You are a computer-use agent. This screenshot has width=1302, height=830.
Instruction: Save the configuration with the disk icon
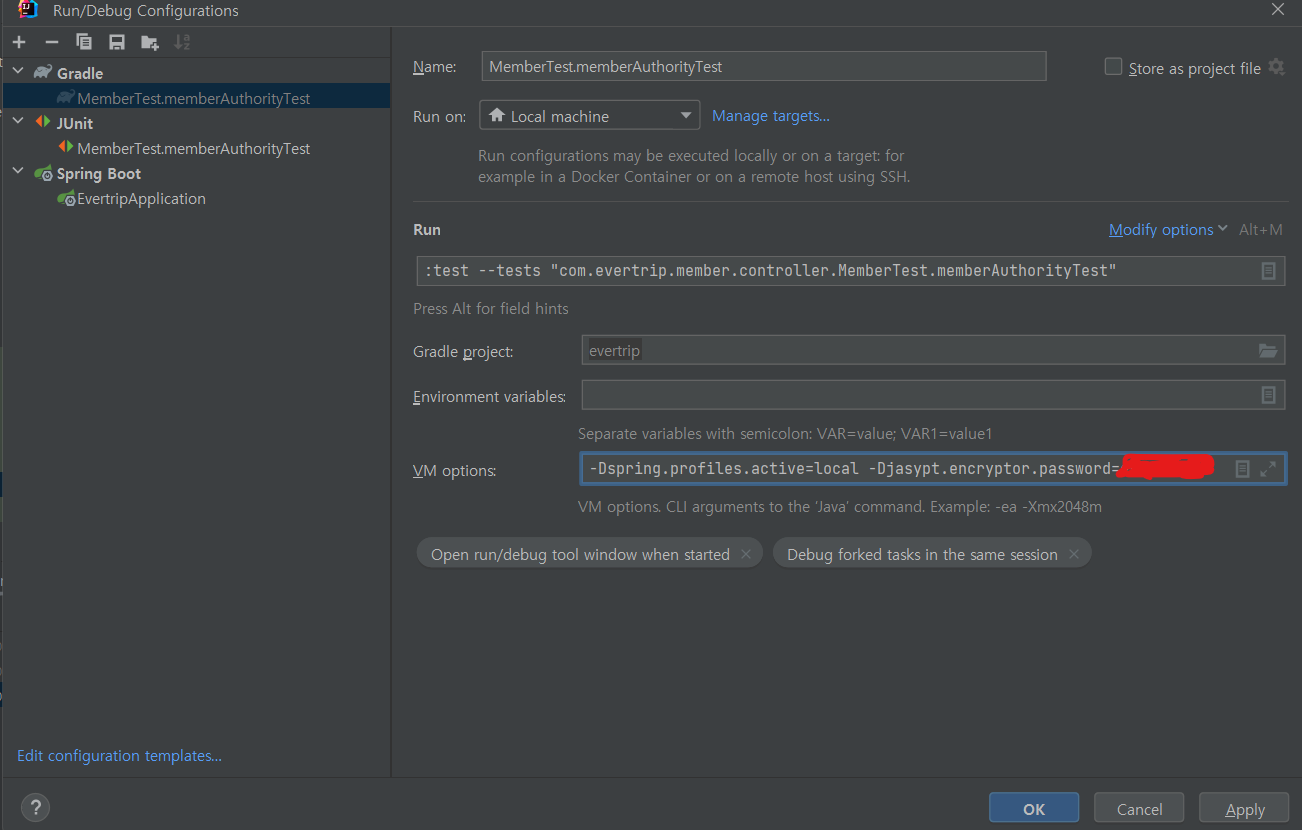(x=117, y=42)
